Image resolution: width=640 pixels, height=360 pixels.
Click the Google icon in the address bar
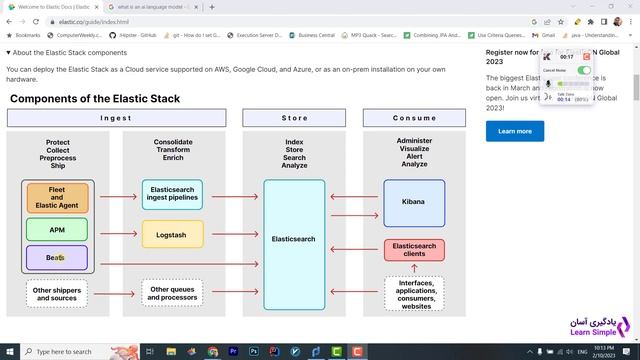(x=534, y=22)
